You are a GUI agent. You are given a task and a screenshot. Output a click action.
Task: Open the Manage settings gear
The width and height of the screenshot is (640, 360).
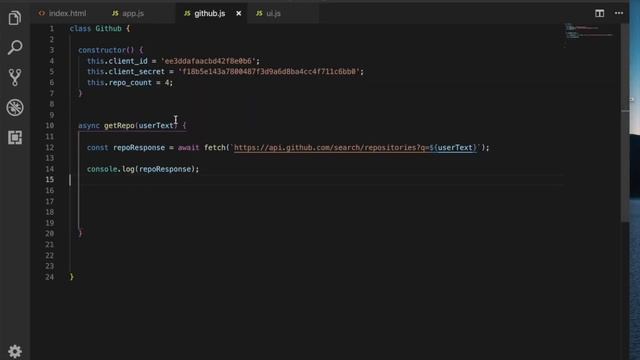15,351
